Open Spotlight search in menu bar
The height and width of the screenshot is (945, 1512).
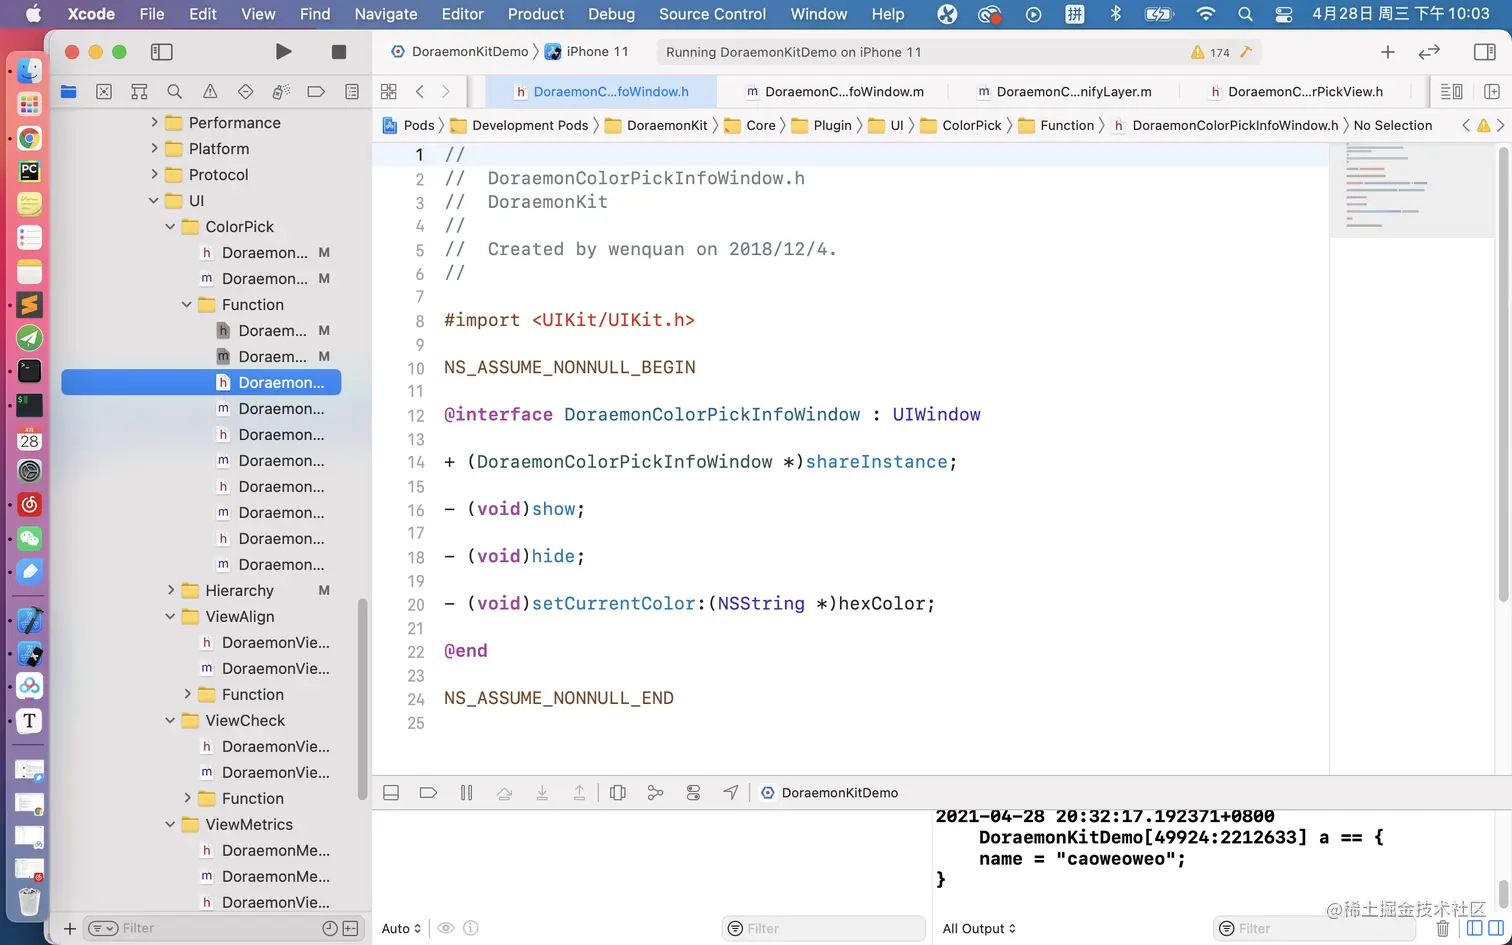tap(1245, 14)
